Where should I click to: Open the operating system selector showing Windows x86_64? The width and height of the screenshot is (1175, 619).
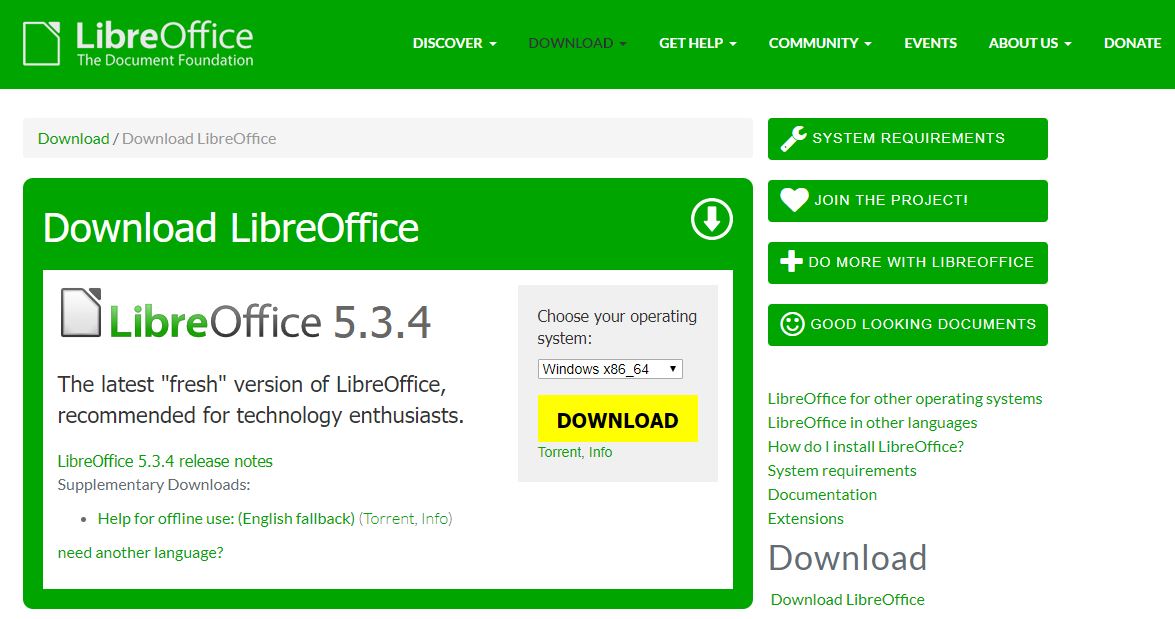[610, 369]
